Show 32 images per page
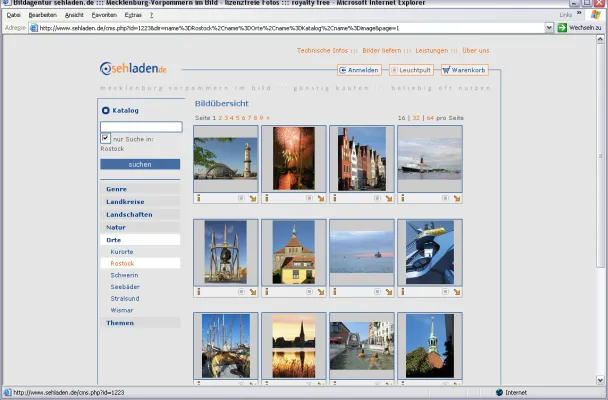The height and width of the screenshot is (400, 608). click(x=416, y=118)
